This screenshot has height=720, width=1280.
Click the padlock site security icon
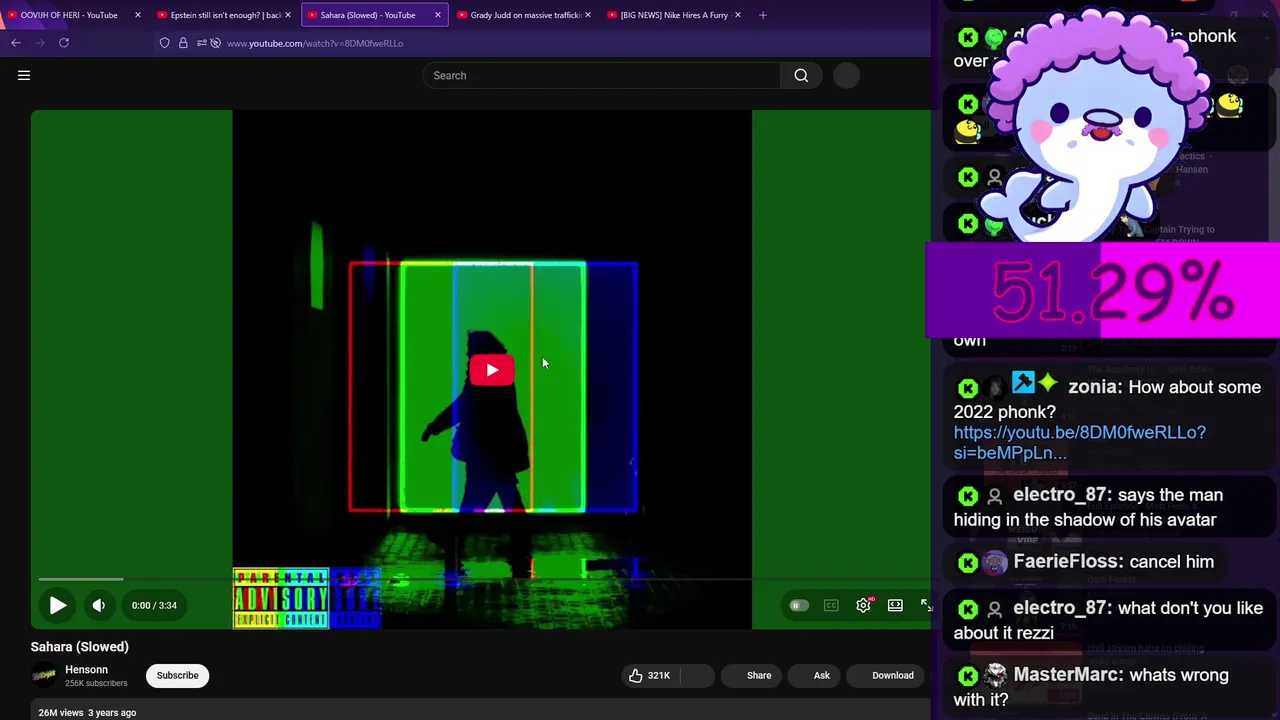pyautogui.click(x=183, y=43)
